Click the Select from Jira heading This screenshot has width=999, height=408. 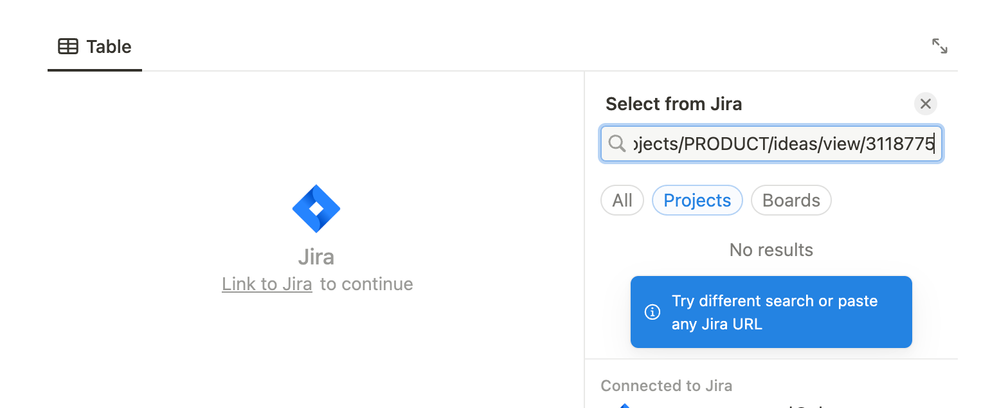[x=673, y=104]
